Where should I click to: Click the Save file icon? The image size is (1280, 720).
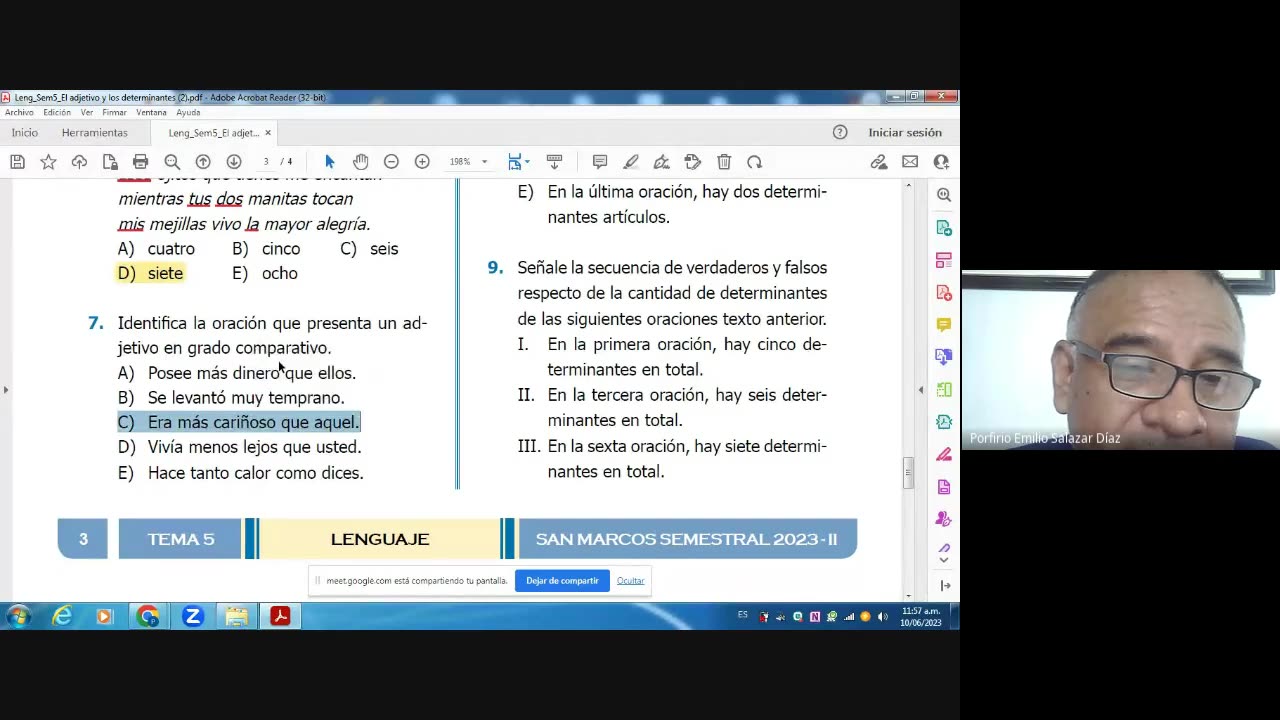point(17,162)
